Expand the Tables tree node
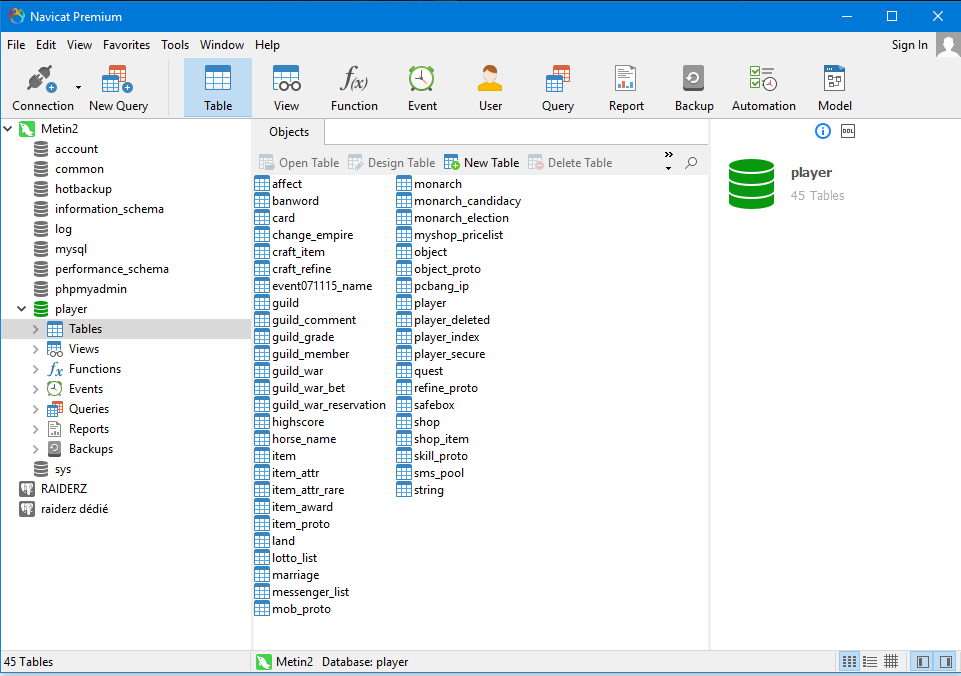The image size is (961, 676). [x=36, y=329]
